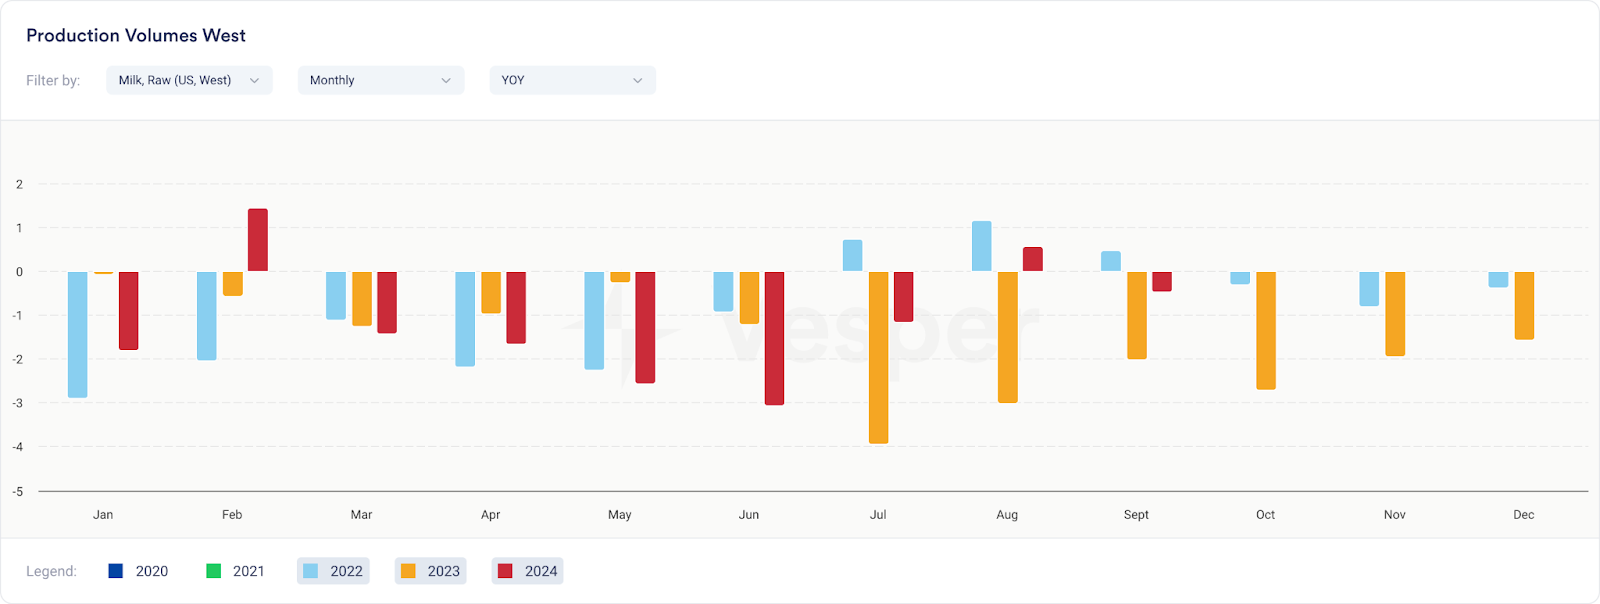Toggle the 2020 legend series
Viewport: 1600px width, 604px height.
[139, 571]
